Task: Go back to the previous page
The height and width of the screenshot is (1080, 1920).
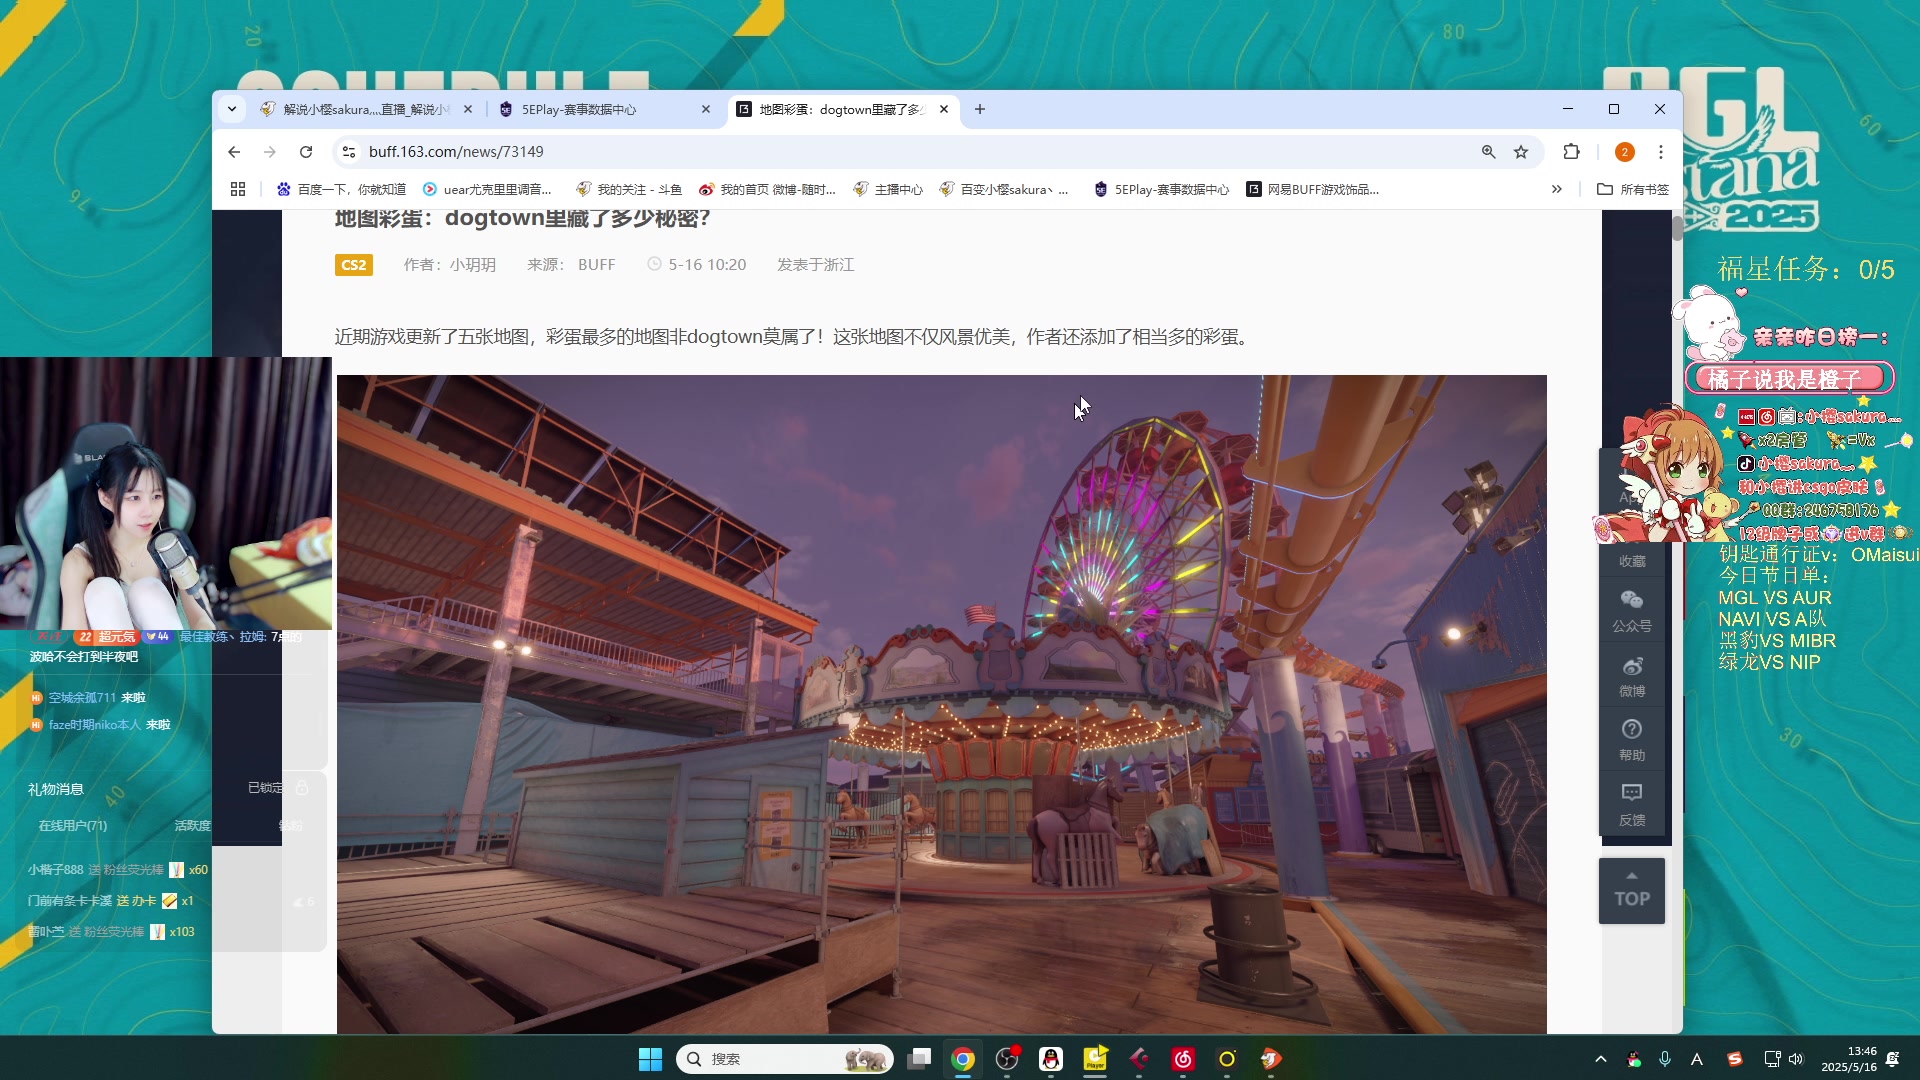Action: pos(234,152)
